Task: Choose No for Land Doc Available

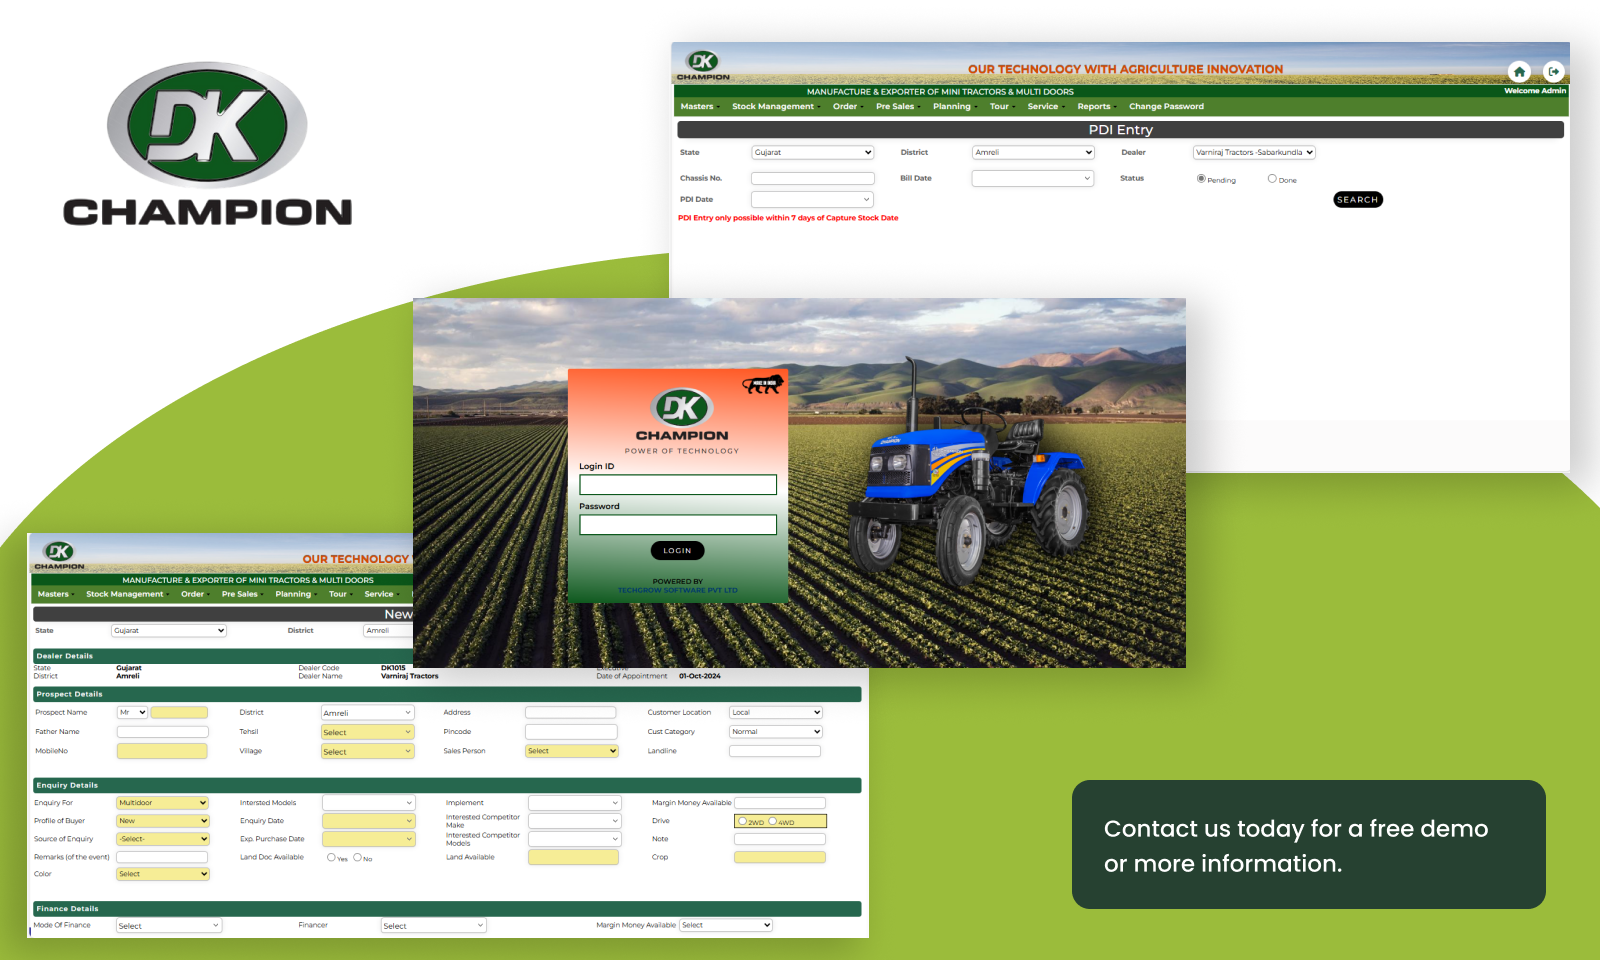Action: click(357, 857)
